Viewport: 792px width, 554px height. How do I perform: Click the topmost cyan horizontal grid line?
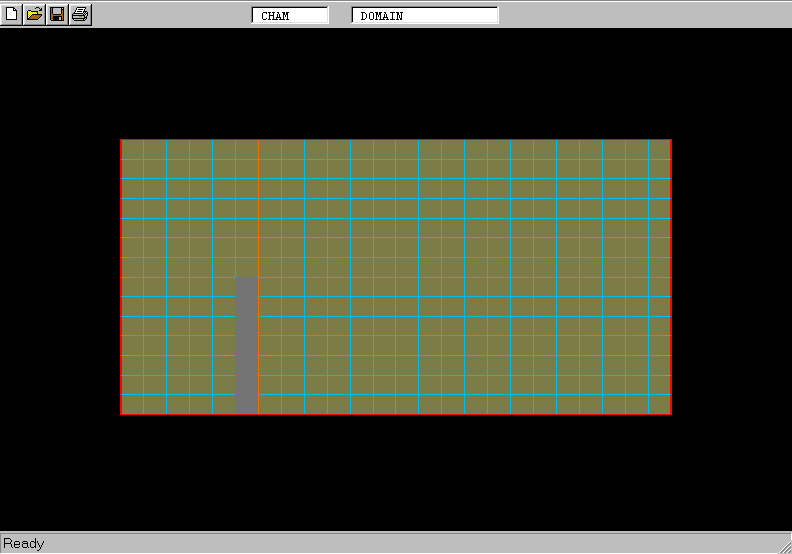coord(400,179)
